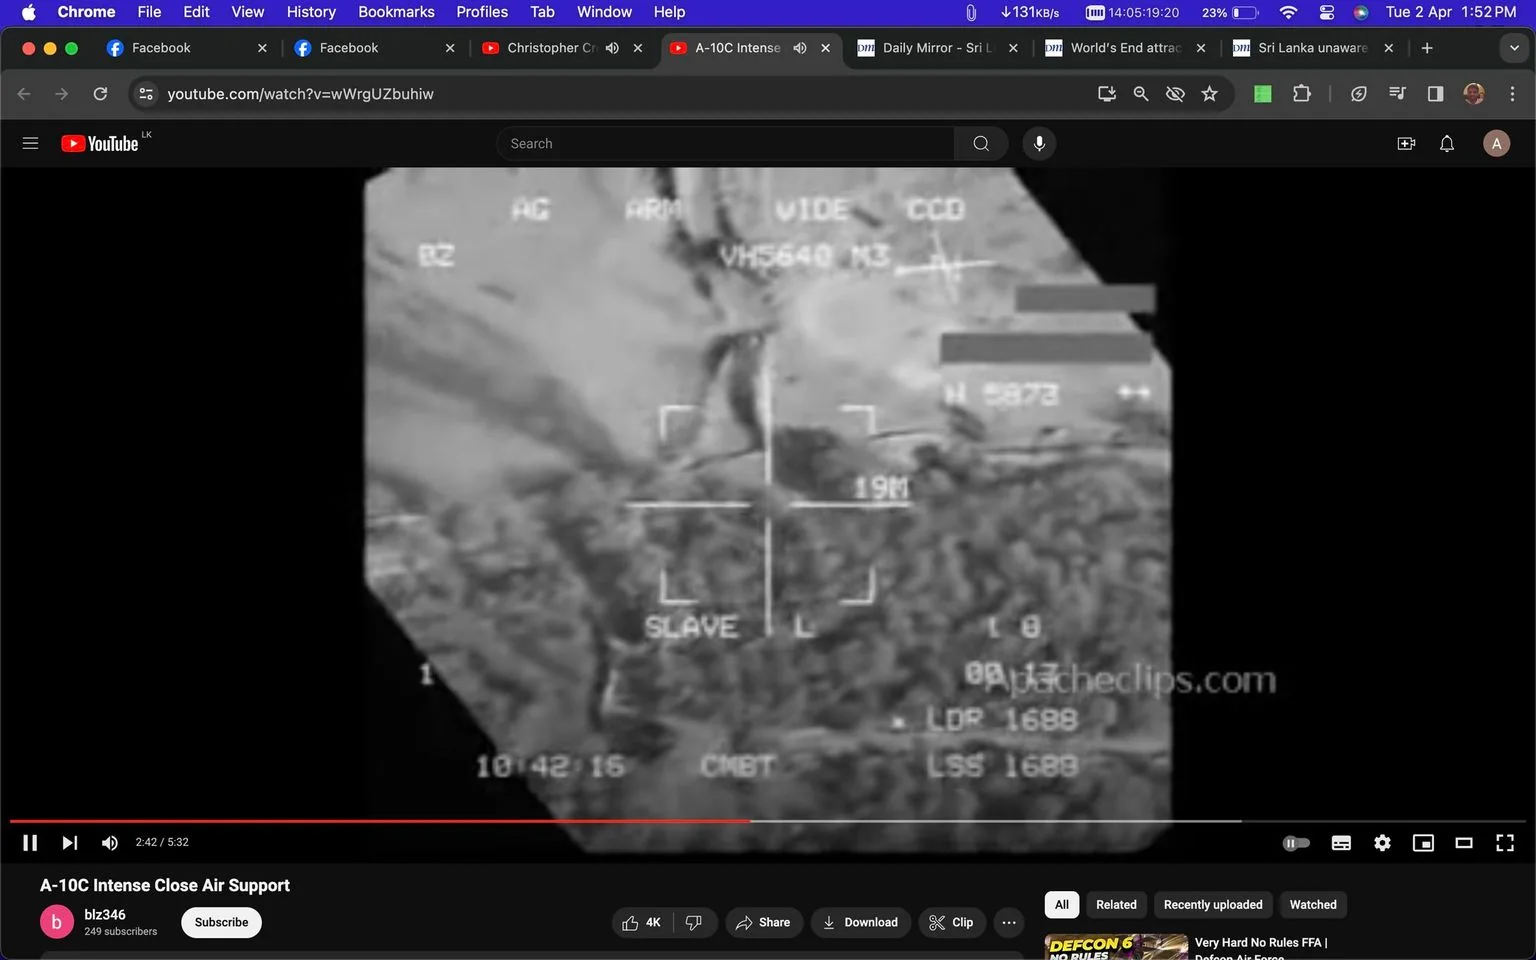Open YouTube notifications bell
Viewport: 1536px width, 960px height.
pyautogui.click(x=1447, y=143)
